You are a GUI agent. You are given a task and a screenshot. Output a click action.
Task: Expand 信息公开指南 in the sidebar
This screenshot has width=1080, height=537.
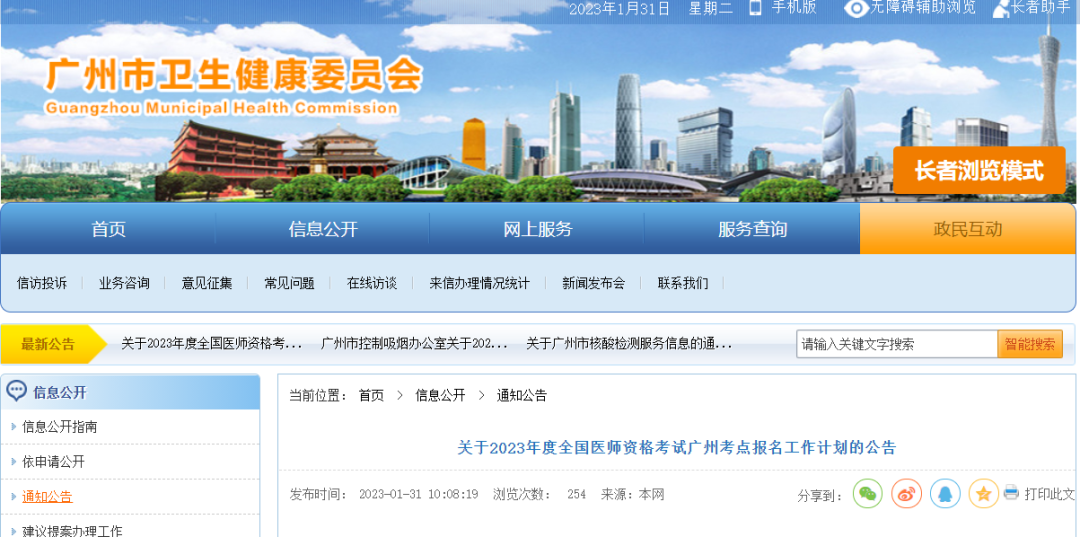60,427
